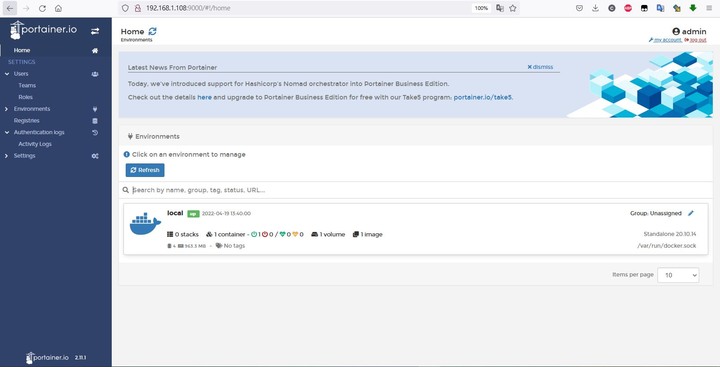Open the Firefox hamburger menu
Viewport: 720px width, 367px height.
point(709,8)
